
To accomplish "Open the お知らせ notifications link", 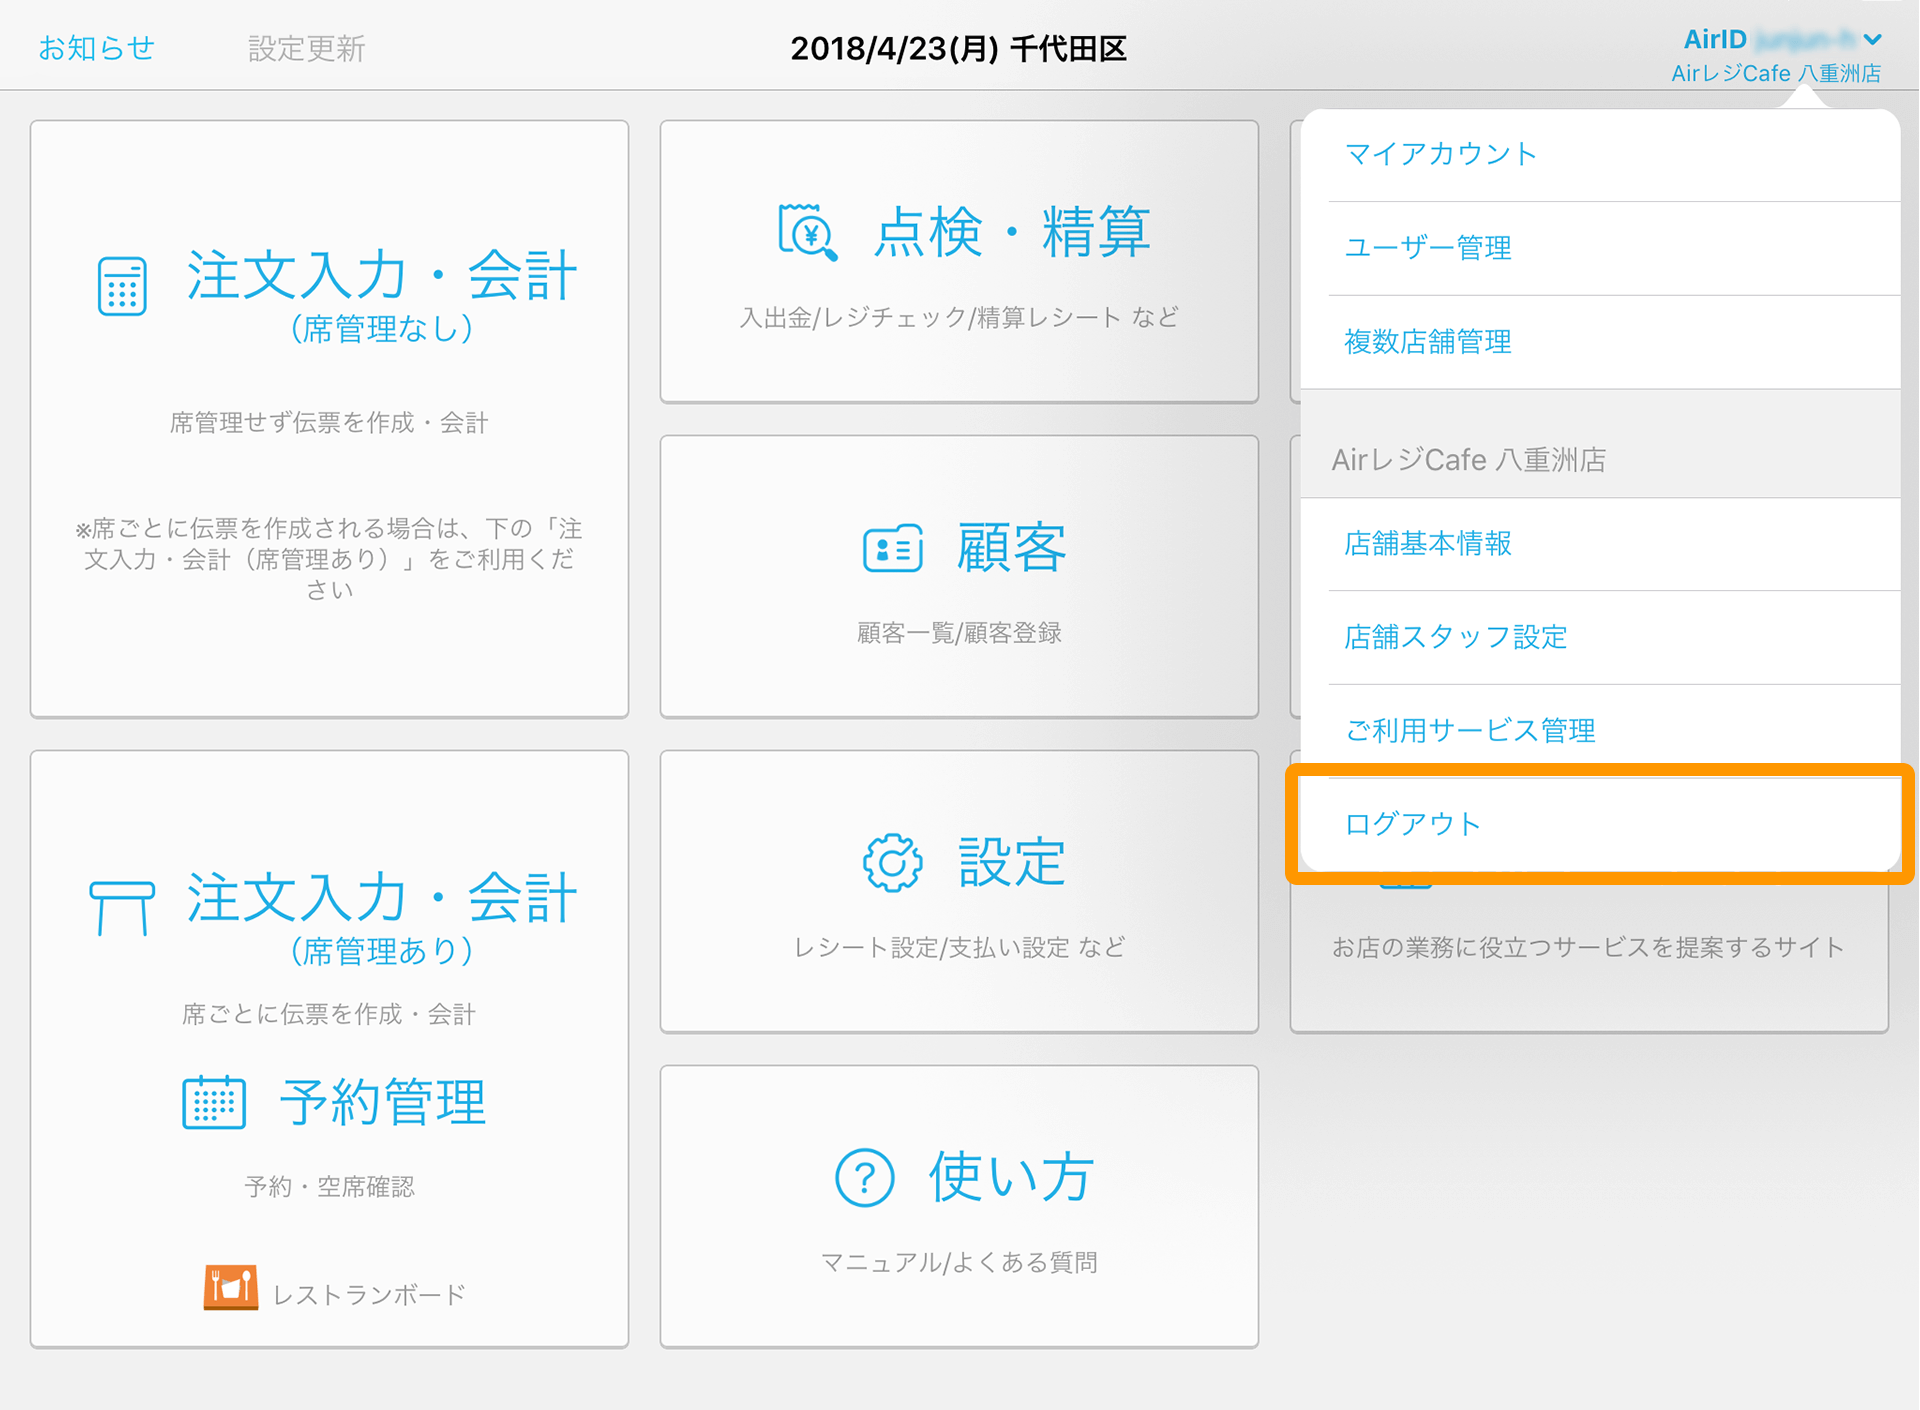I will (96, 48).
